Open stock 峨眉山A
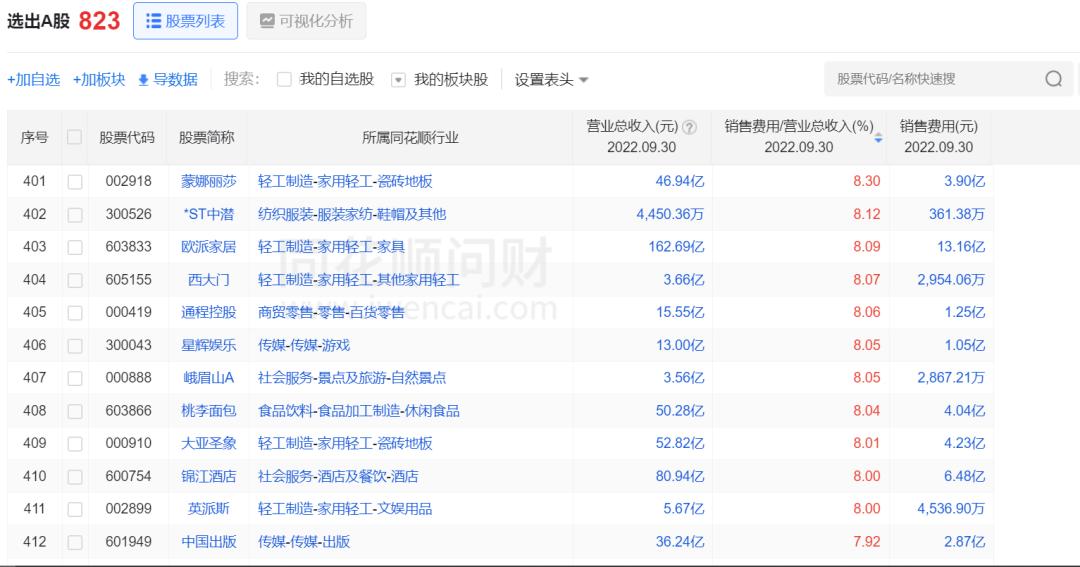The image size is (1080, 567). 209,378
